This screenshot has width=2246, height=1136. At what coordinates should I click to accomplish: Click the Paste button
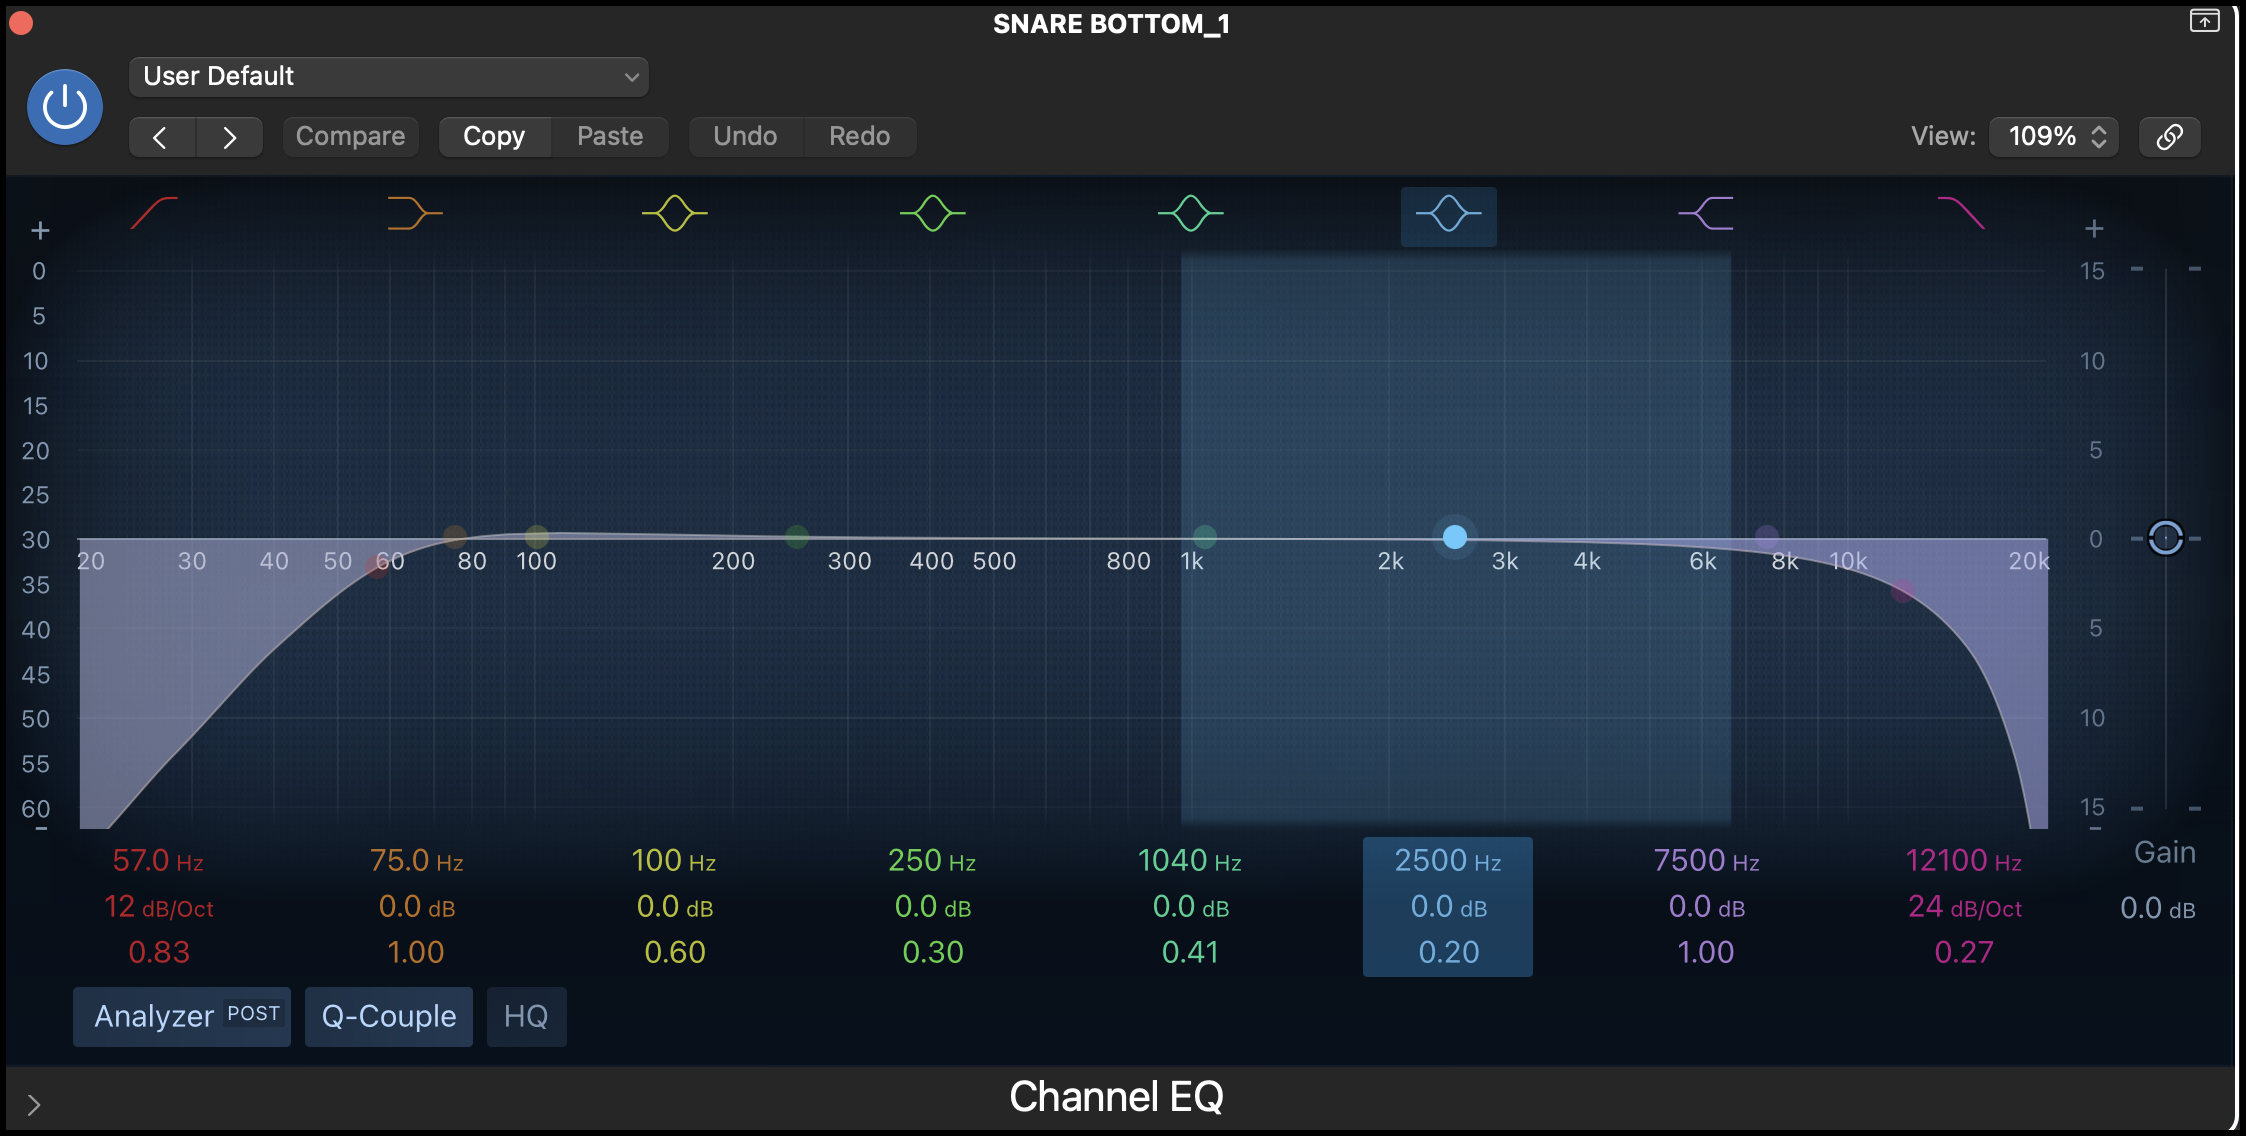click(x=610, y=137)
